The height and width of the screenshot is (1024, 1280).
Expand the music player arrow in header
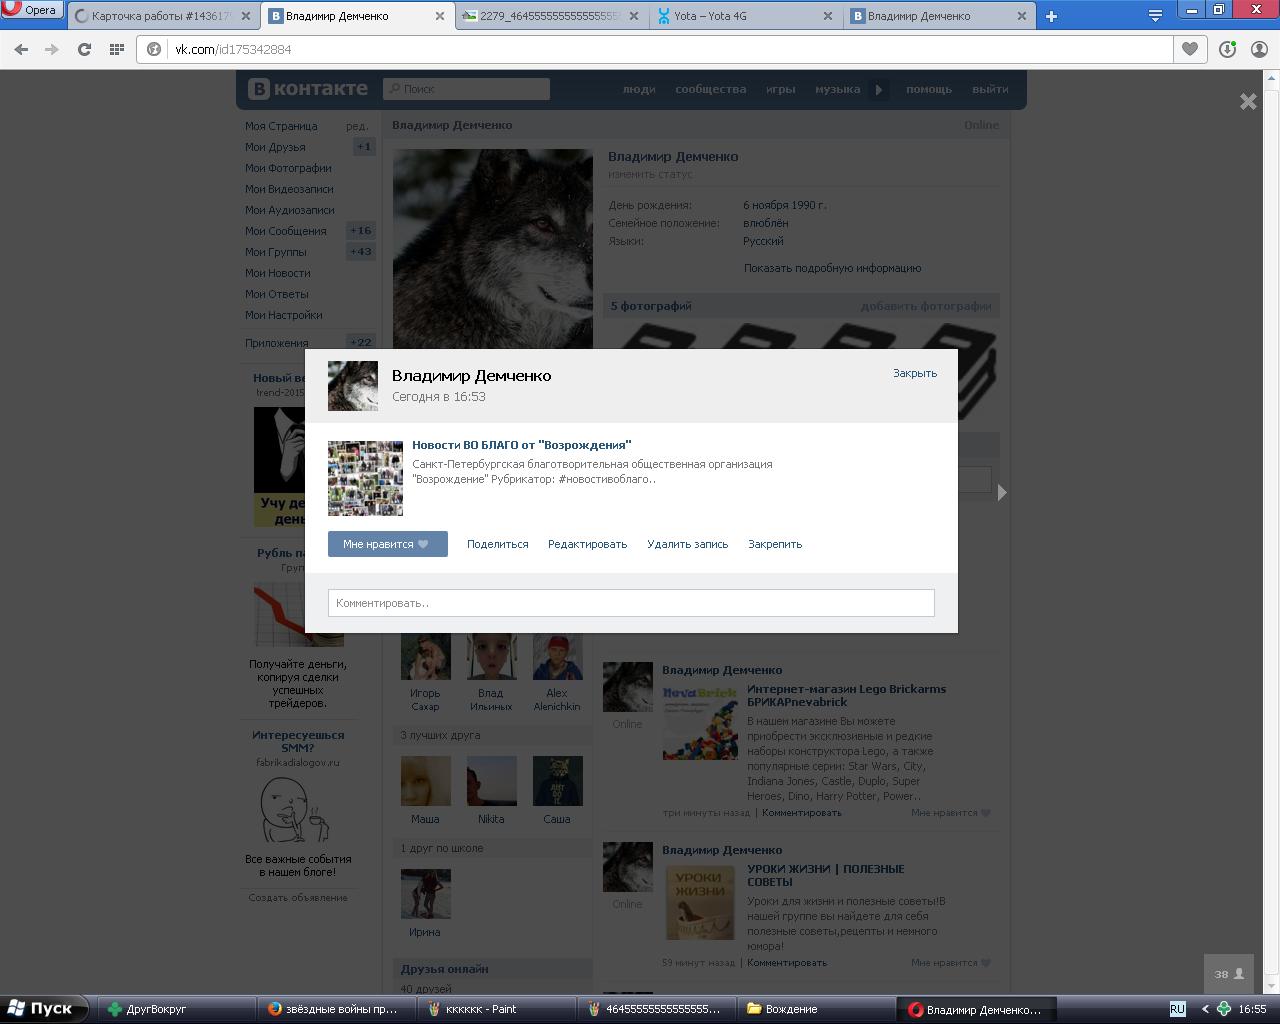(x=878, y=89)
